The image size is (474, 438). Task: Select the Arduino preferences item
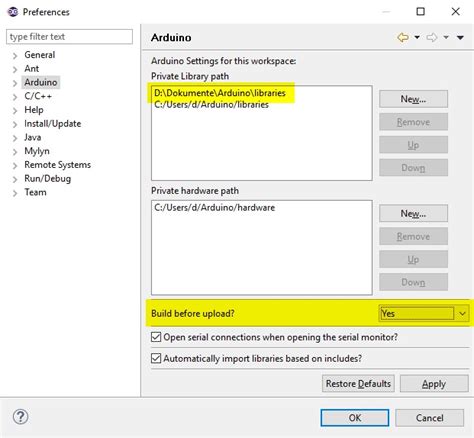pyautogui.click(x=41, y=82)
